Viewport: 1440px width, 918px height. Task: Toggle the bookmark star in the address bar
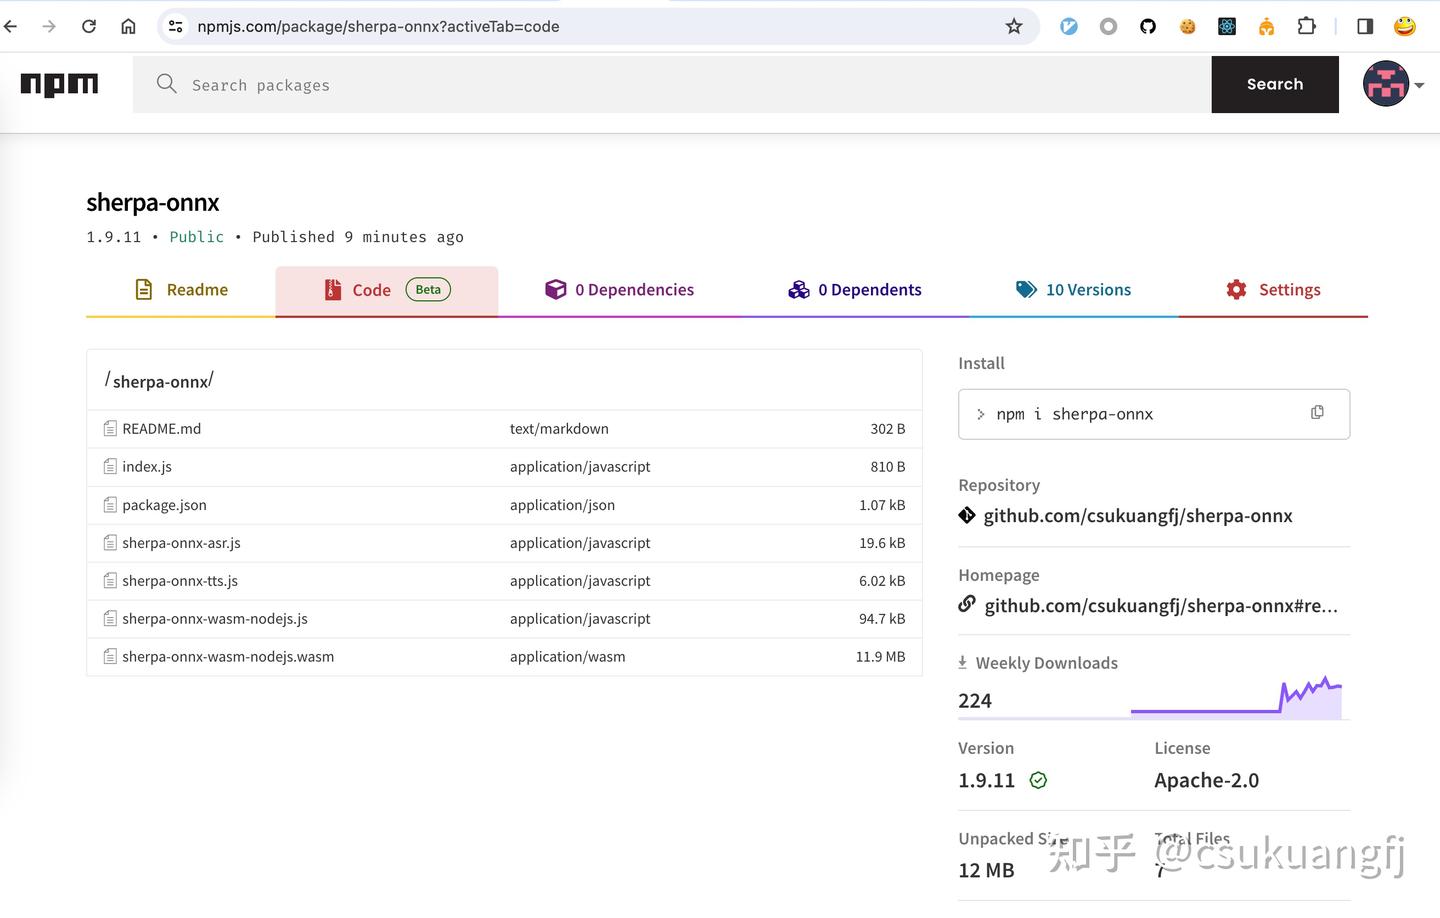(x=1014, y=26)
